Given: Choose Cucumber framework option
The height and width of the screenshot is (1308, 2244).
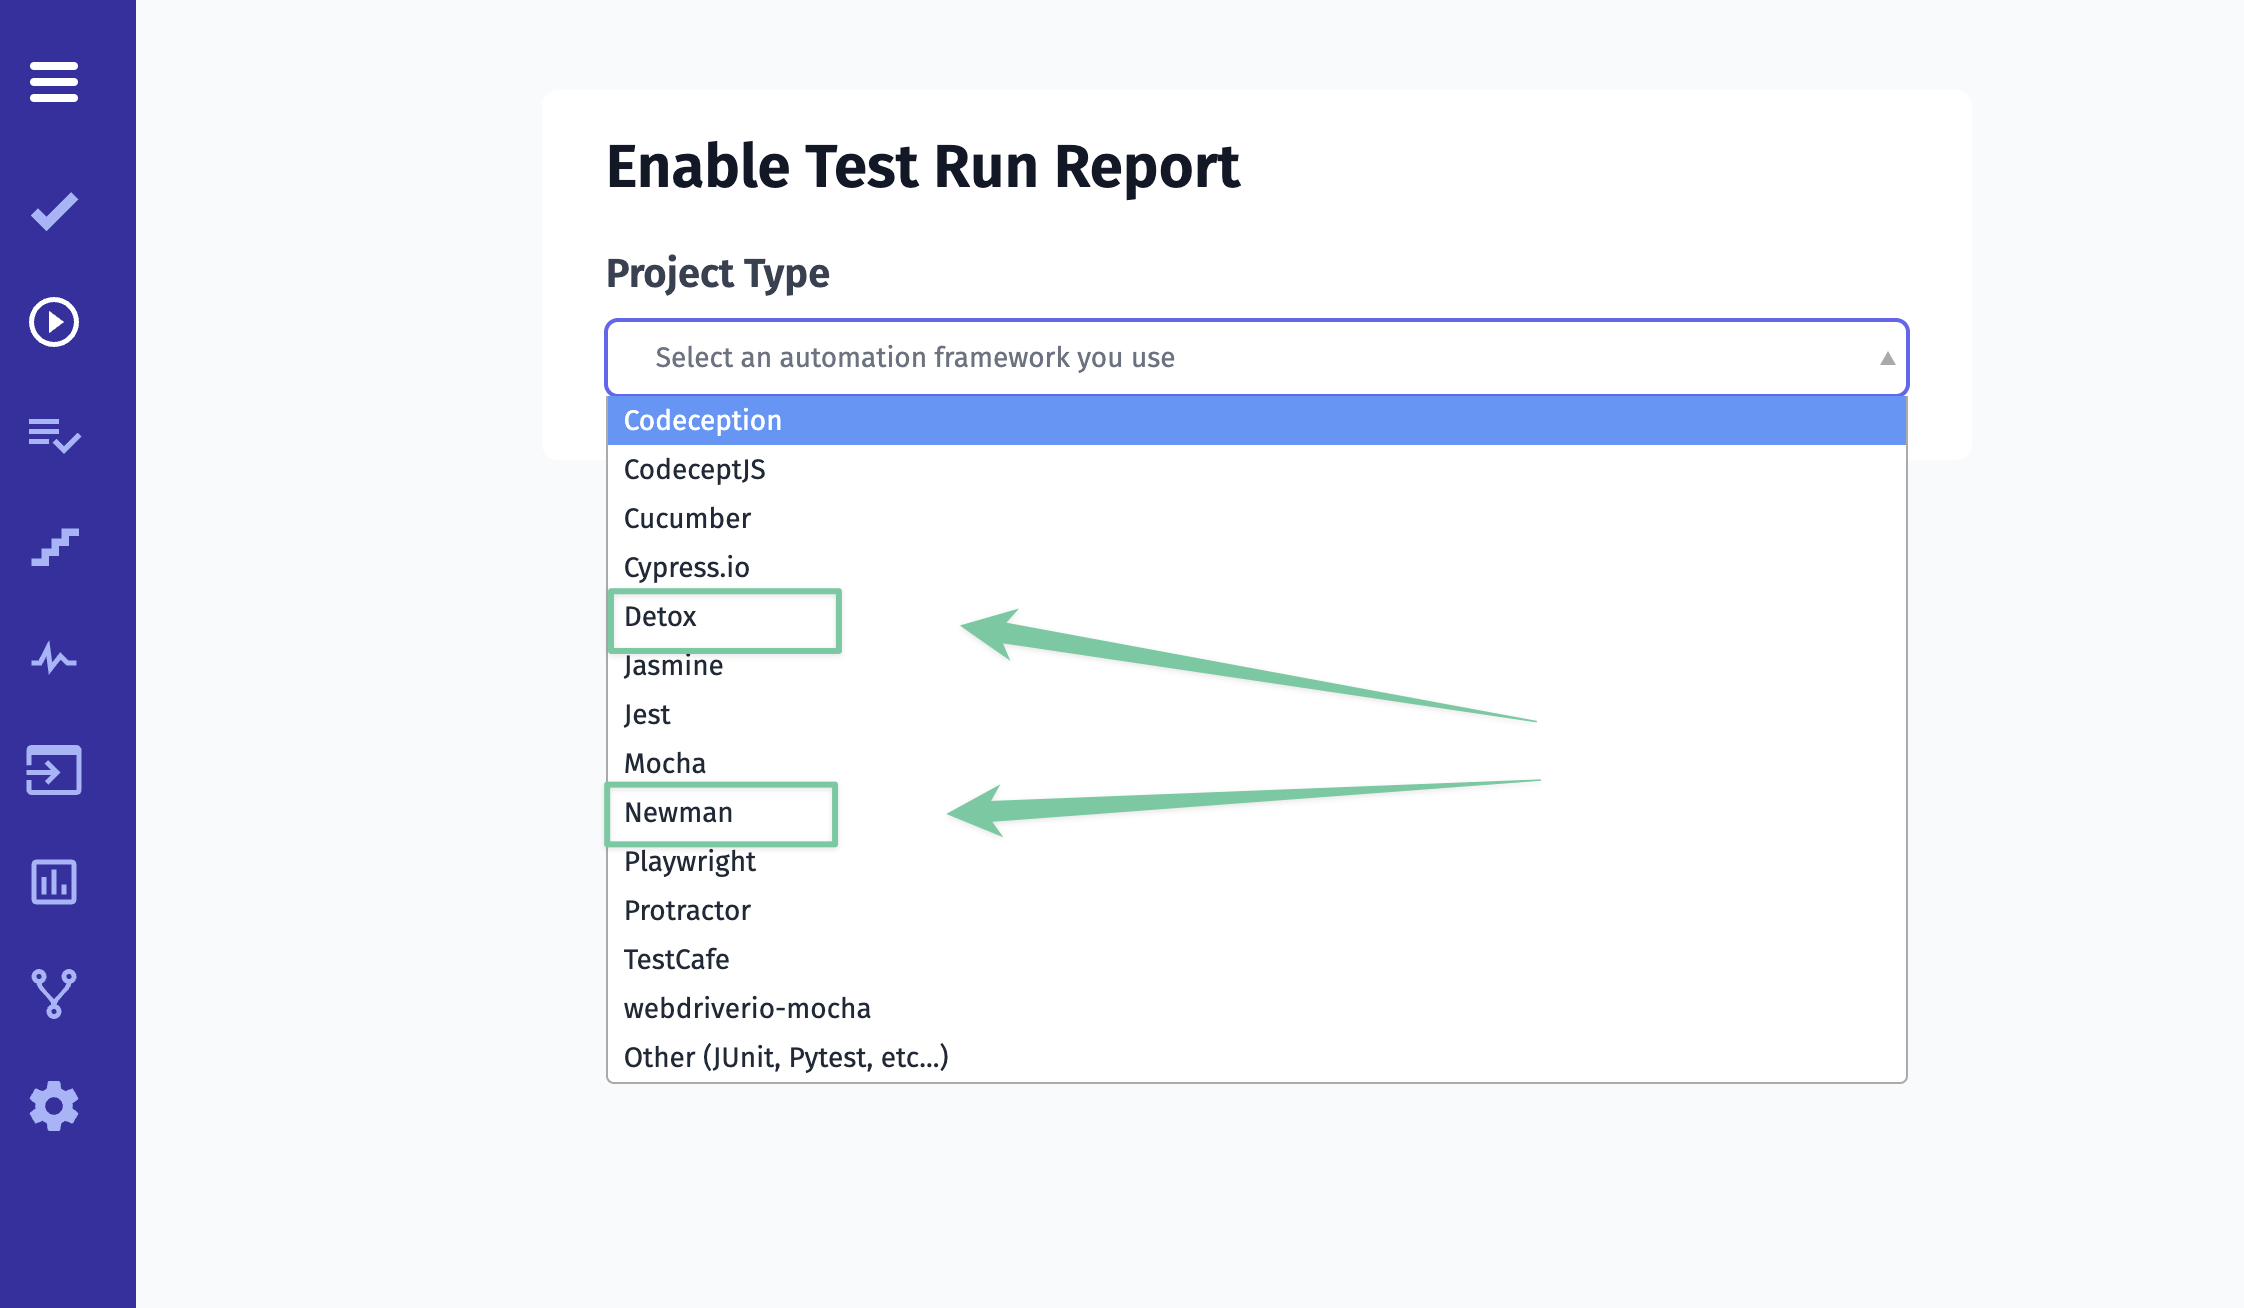Looking at the screenshot, I should 1257,518.
